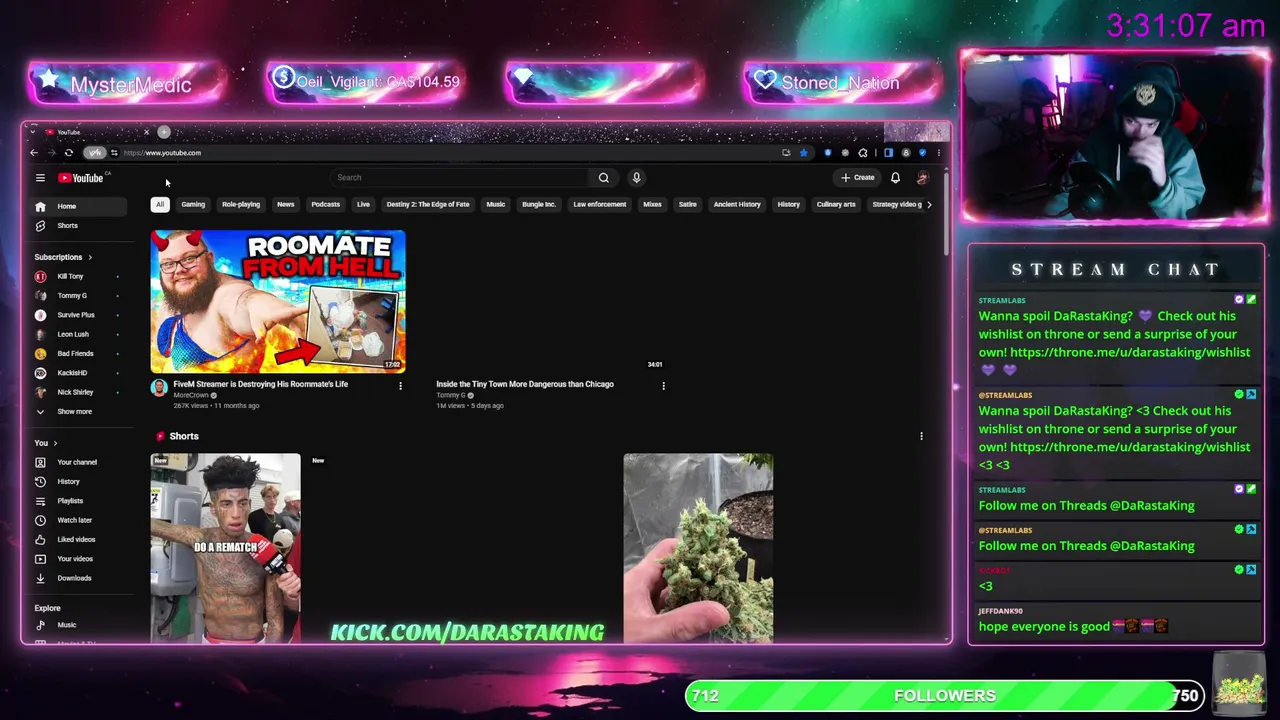This screenshot has height=720, width=1280.
Task: Select the Culinary arts filter chip
Action: coord(836,205)
